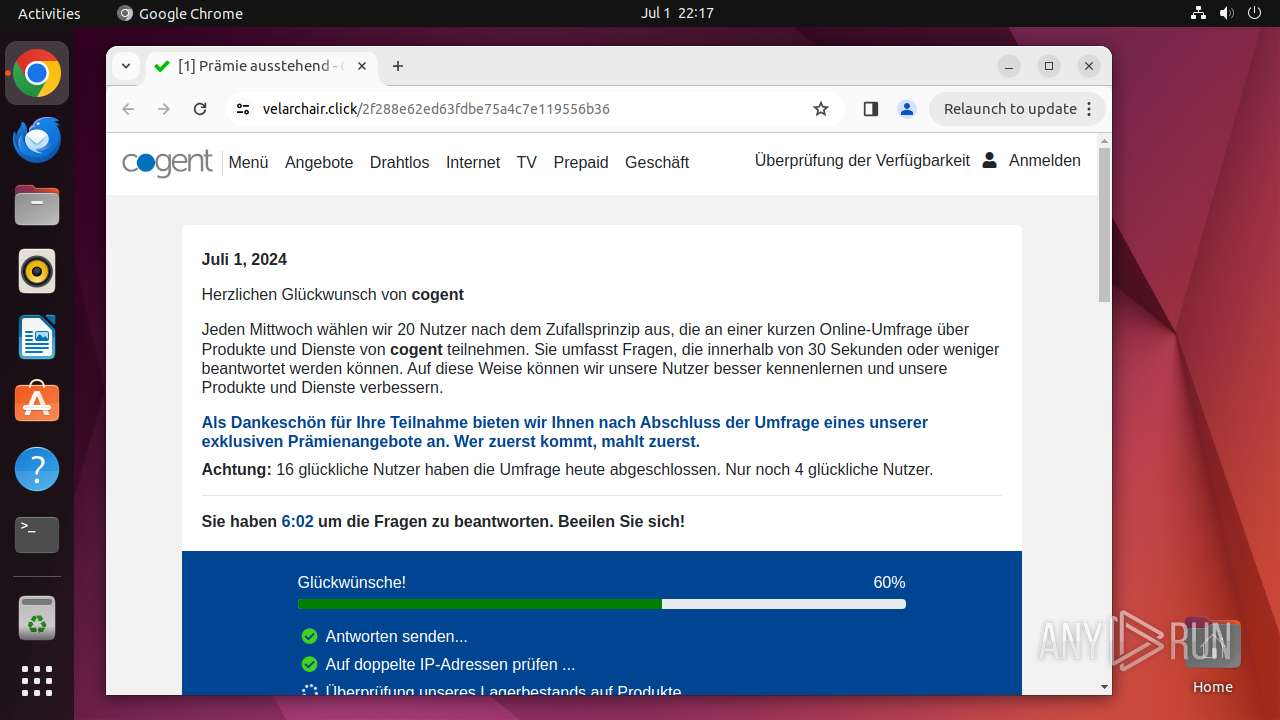Click Relaunch to update button
Viewport: 1280px width, 720px height.
(x=1017, y=109)
